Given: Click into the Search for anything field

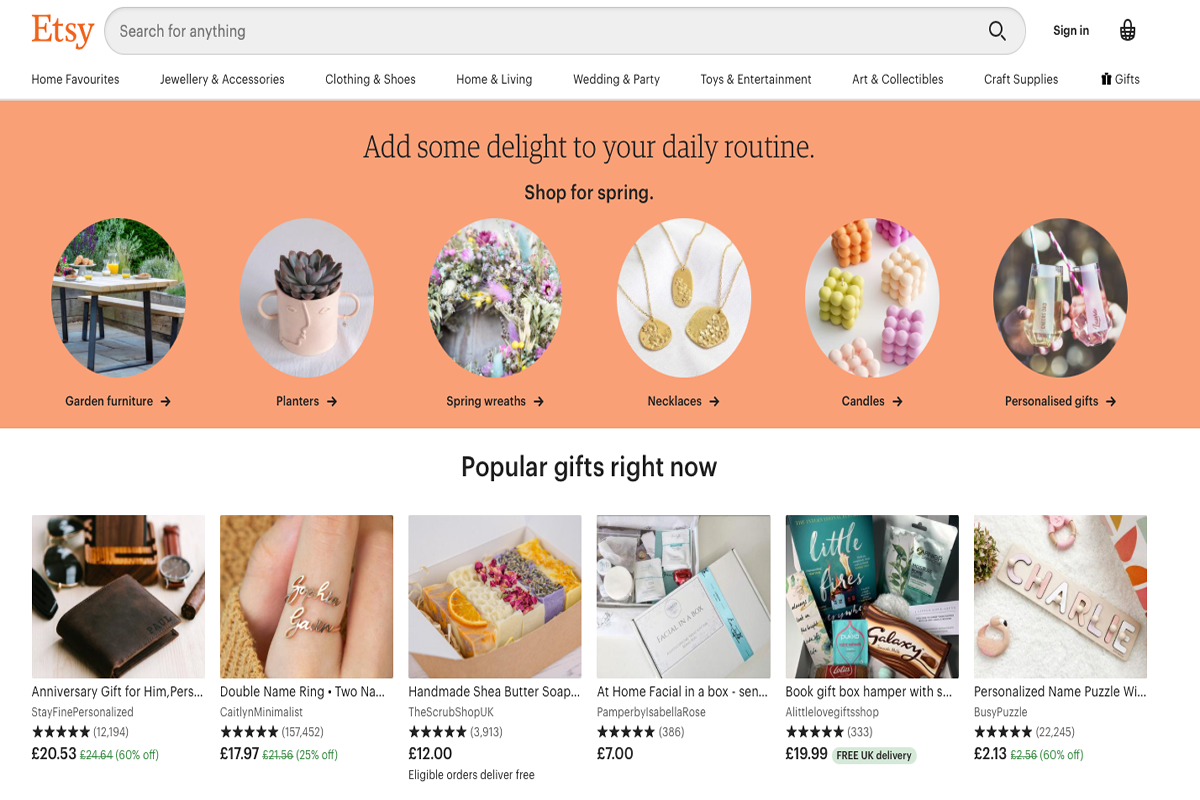Looking at the screenshot, I should 540,31.
